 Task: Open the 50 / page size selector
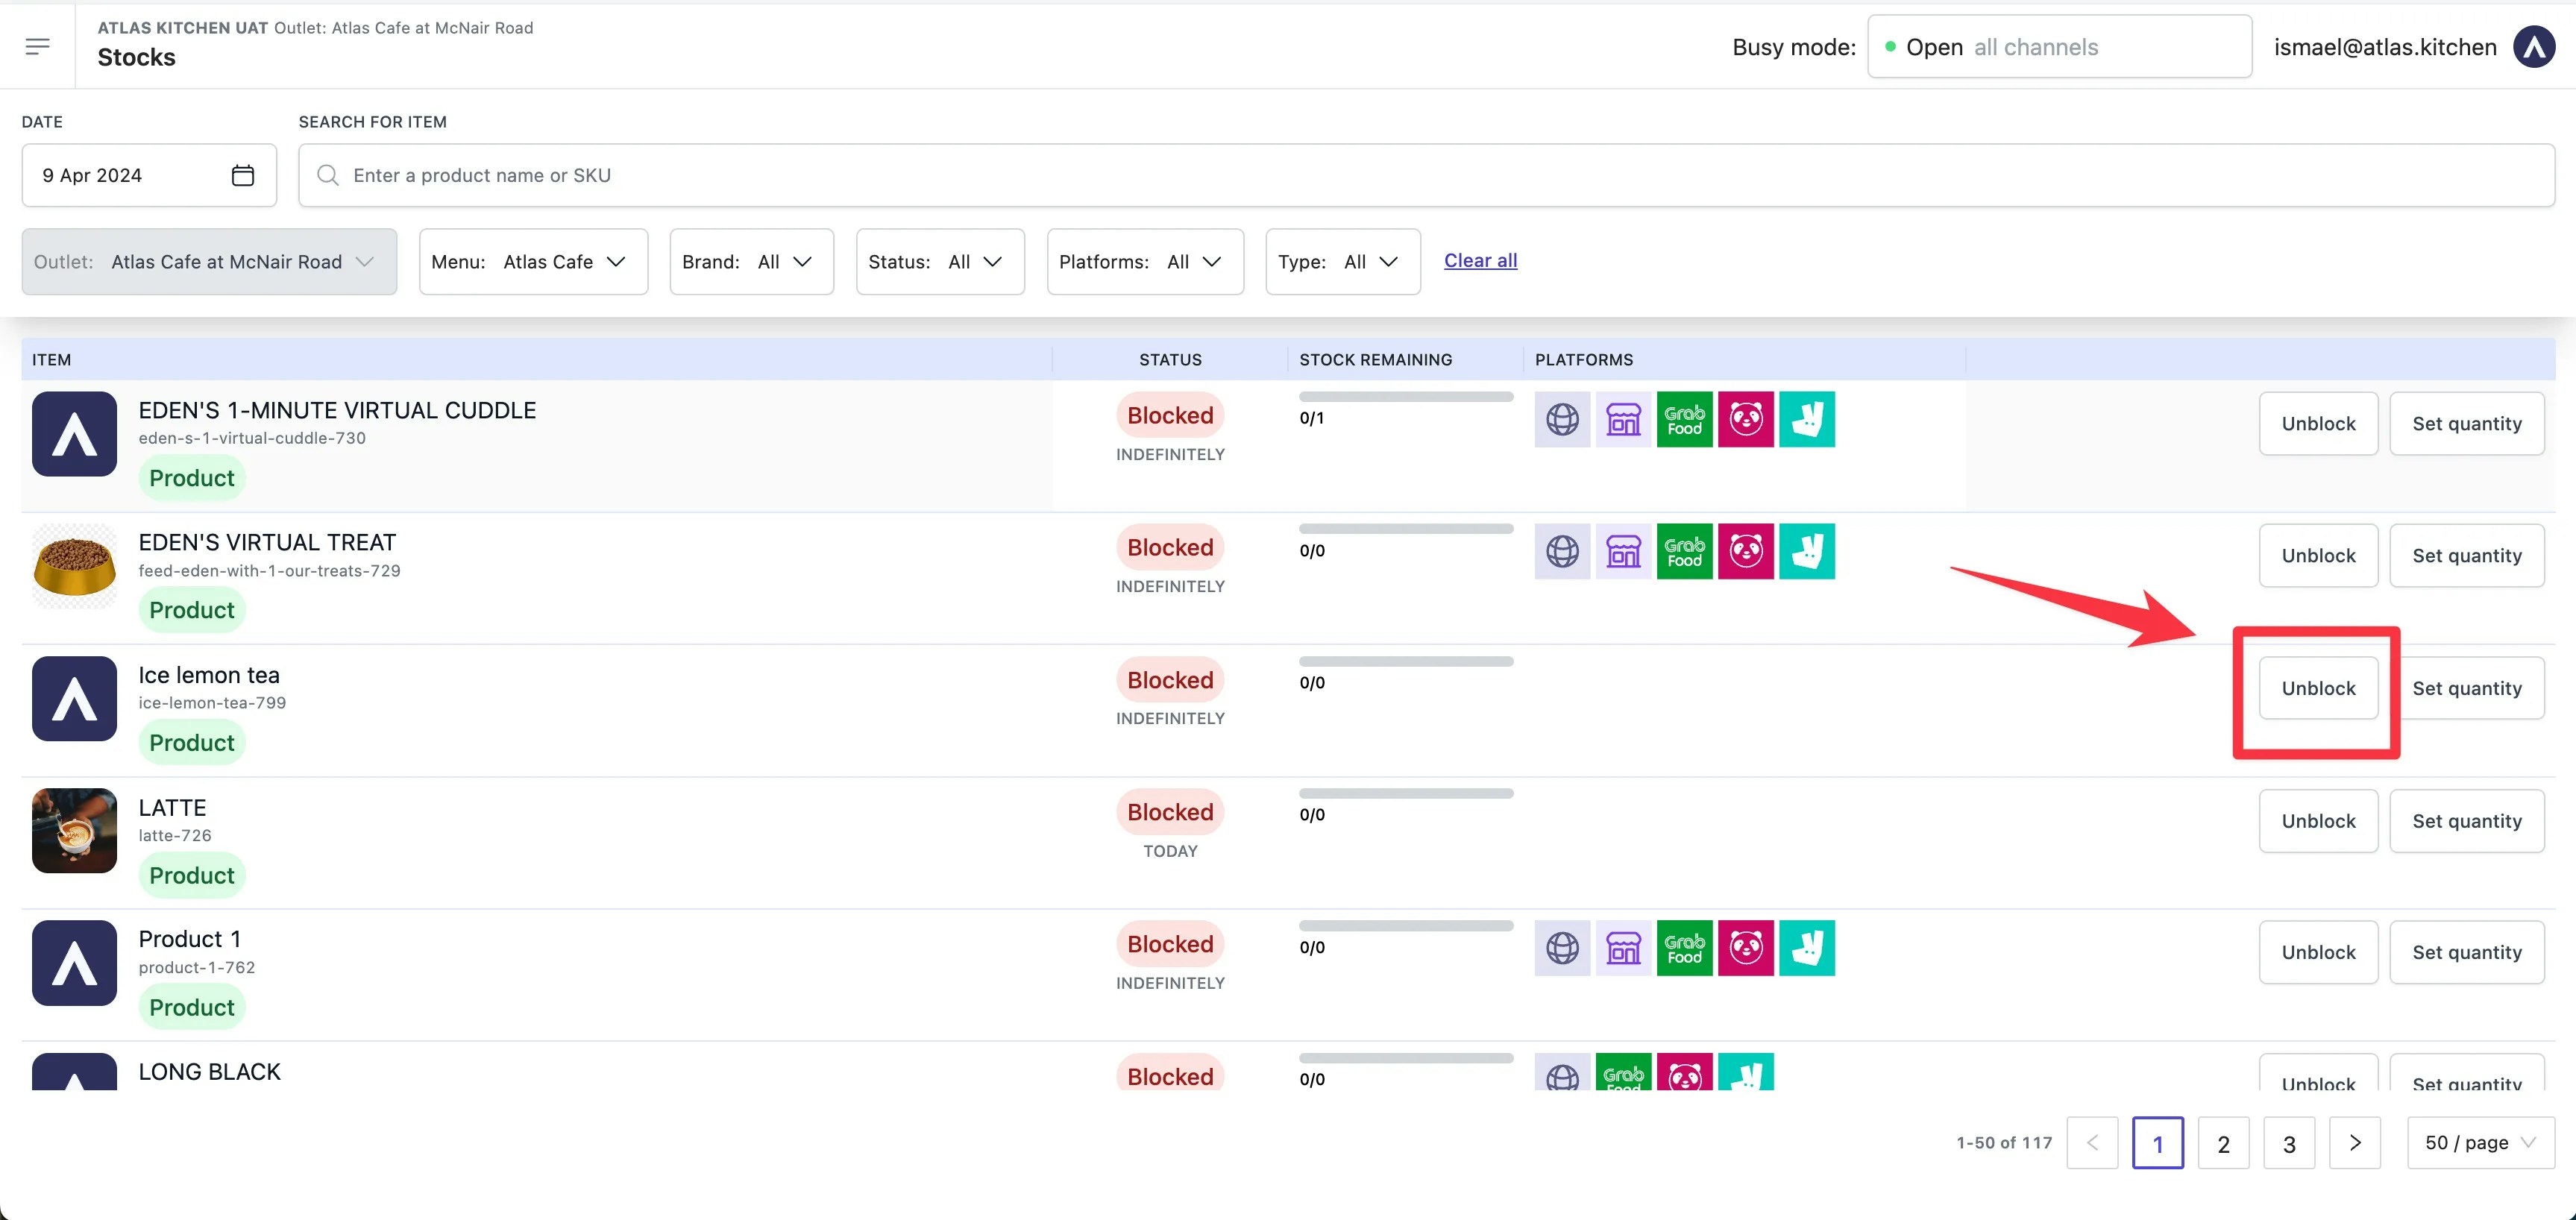click(2480, 1143)
